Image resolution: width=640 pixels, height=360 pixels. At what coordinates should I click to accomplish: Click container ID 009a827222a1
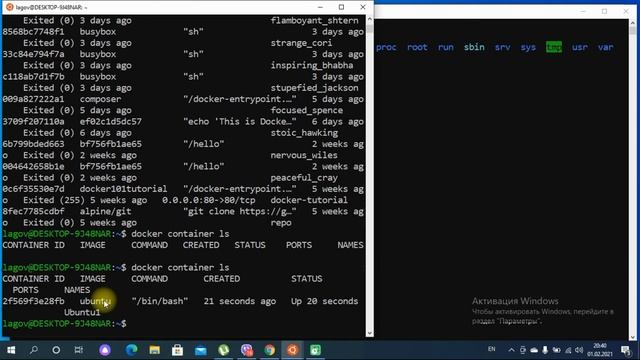pyautogui.click(x=33, y=99)
